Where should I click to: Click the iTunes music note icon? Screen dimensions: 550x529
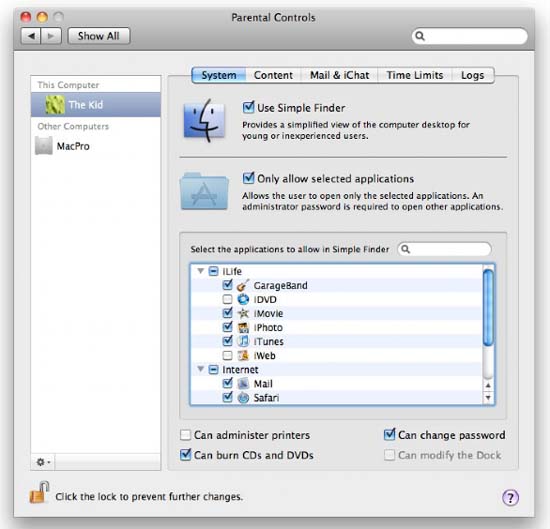(243, 341)
